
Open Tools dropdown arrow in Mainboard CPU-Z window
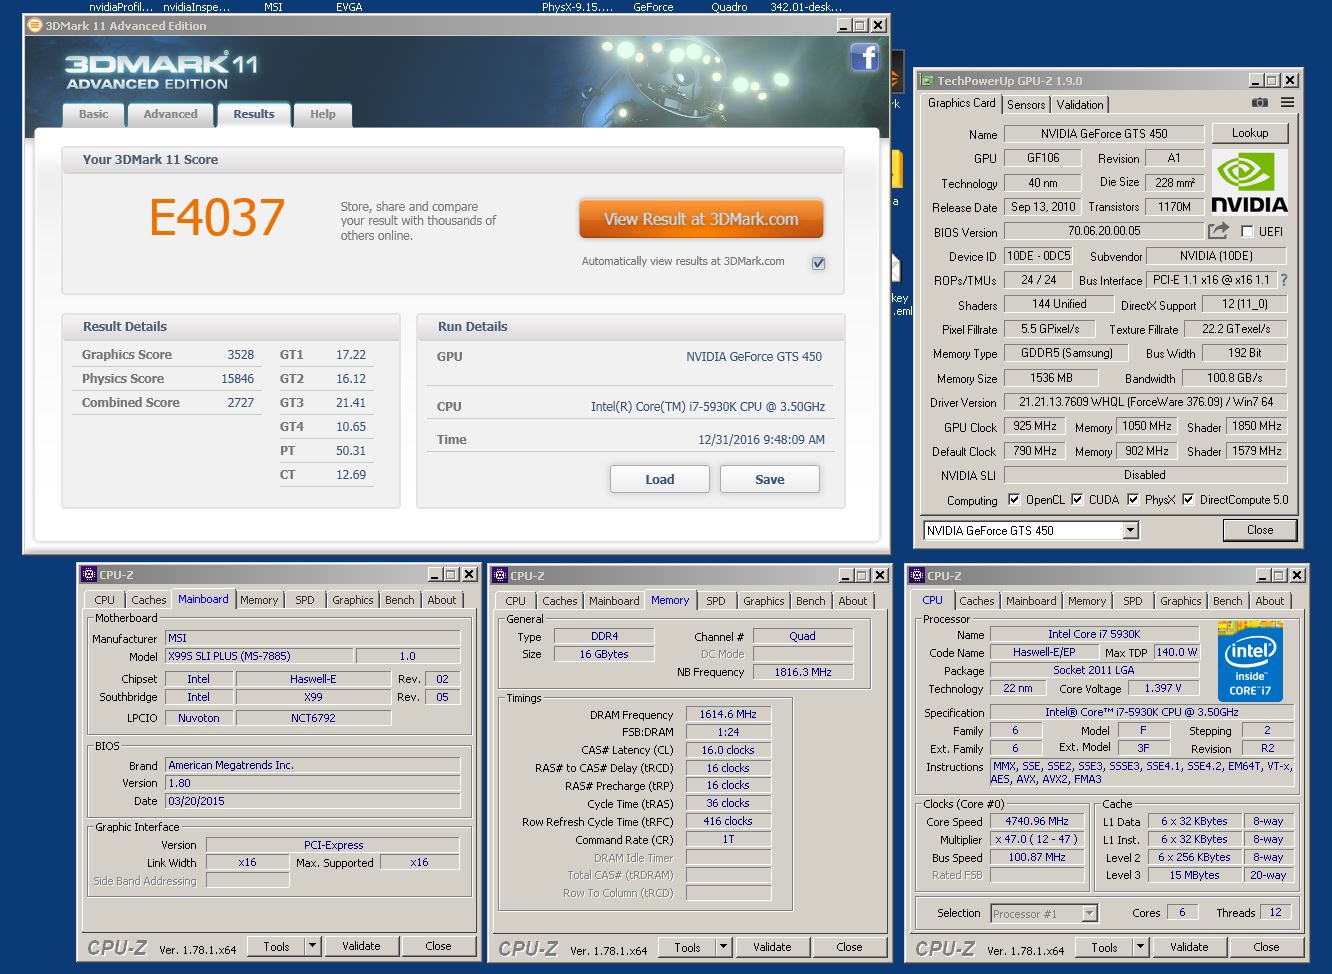click(x=311, y=946)
